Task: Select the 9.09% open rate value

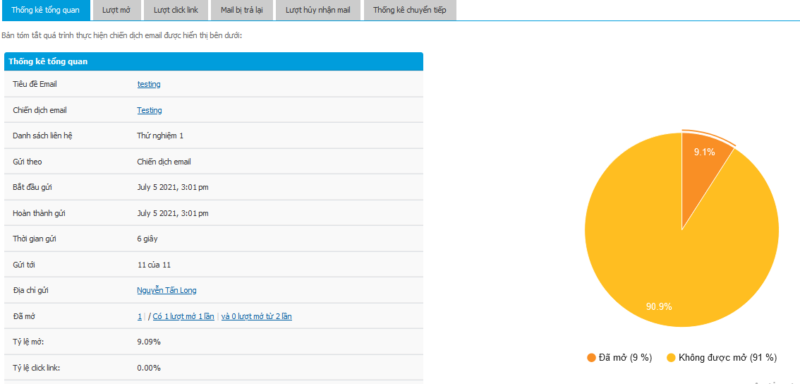Action: pyautogui.click(x=148, y=342)
